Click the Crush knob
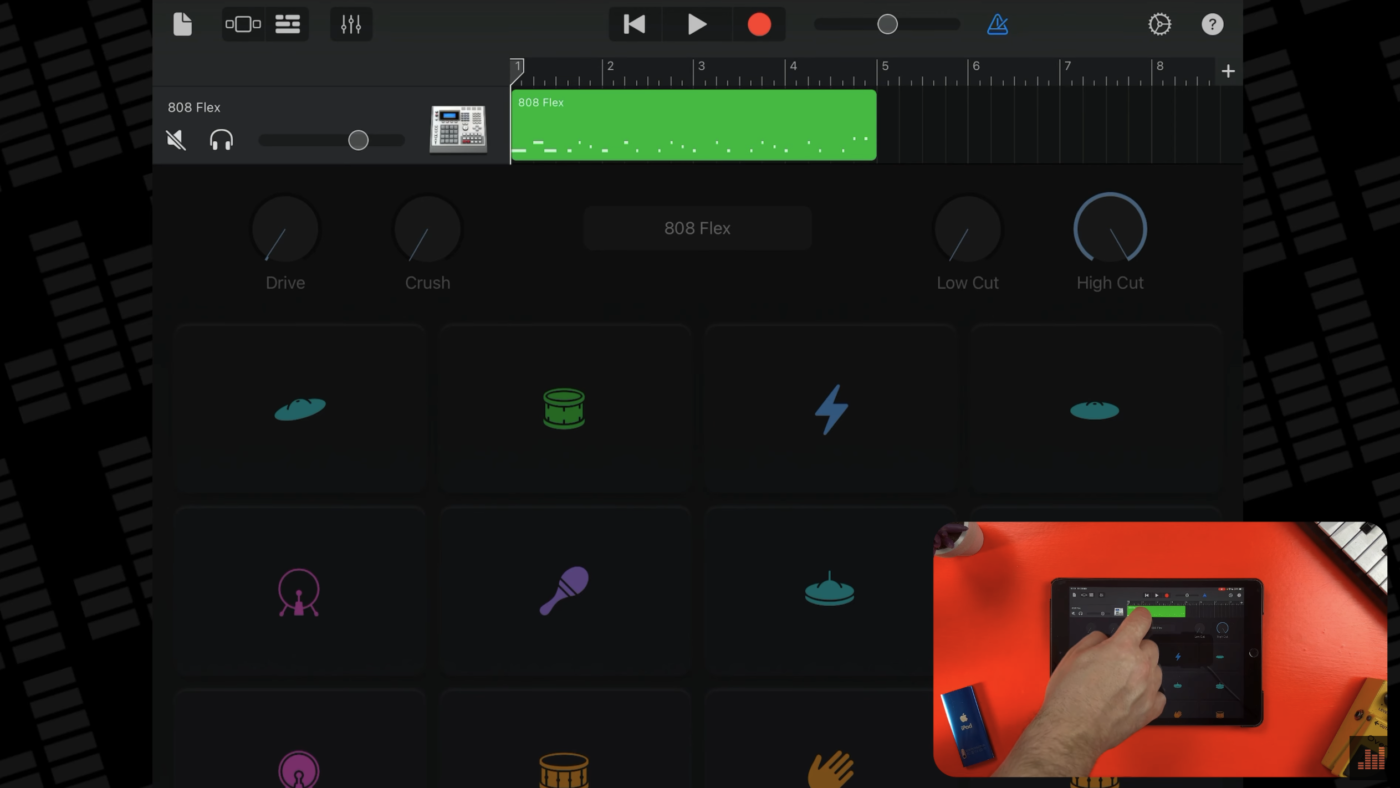This screenshot has height=788, width=1400. tap(427, 229)
